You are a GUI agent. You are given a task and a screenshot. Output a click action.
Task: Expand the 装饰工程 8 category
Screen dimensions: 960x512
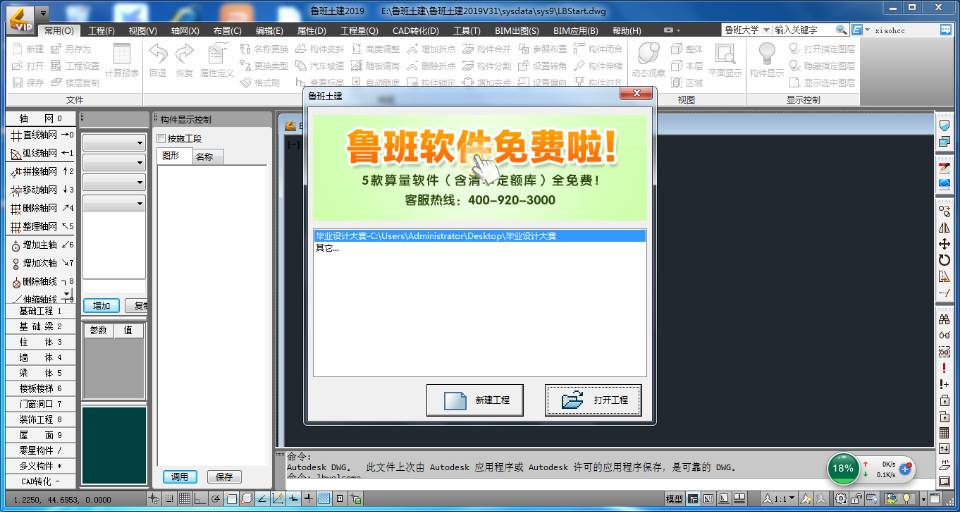(41, 420)
